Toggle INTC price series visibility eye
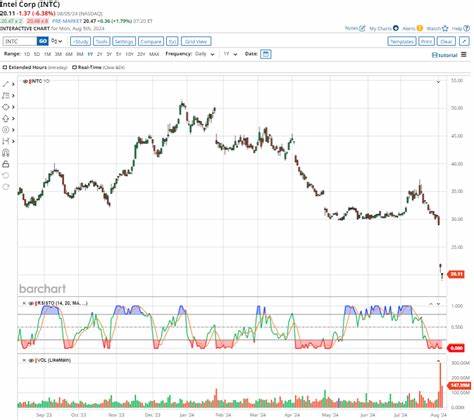This screenshot has width=474, height=420. point(25,81)
